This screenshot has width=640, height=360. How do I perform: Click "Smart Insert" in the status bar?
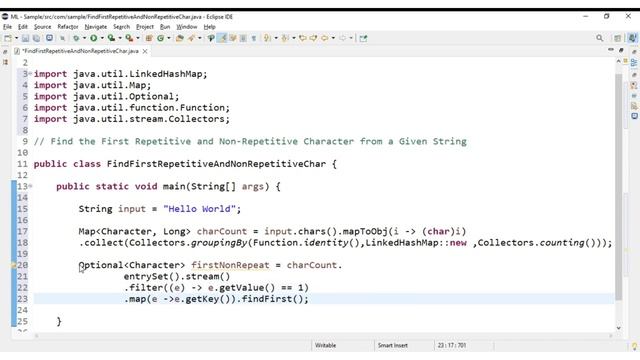393,345
